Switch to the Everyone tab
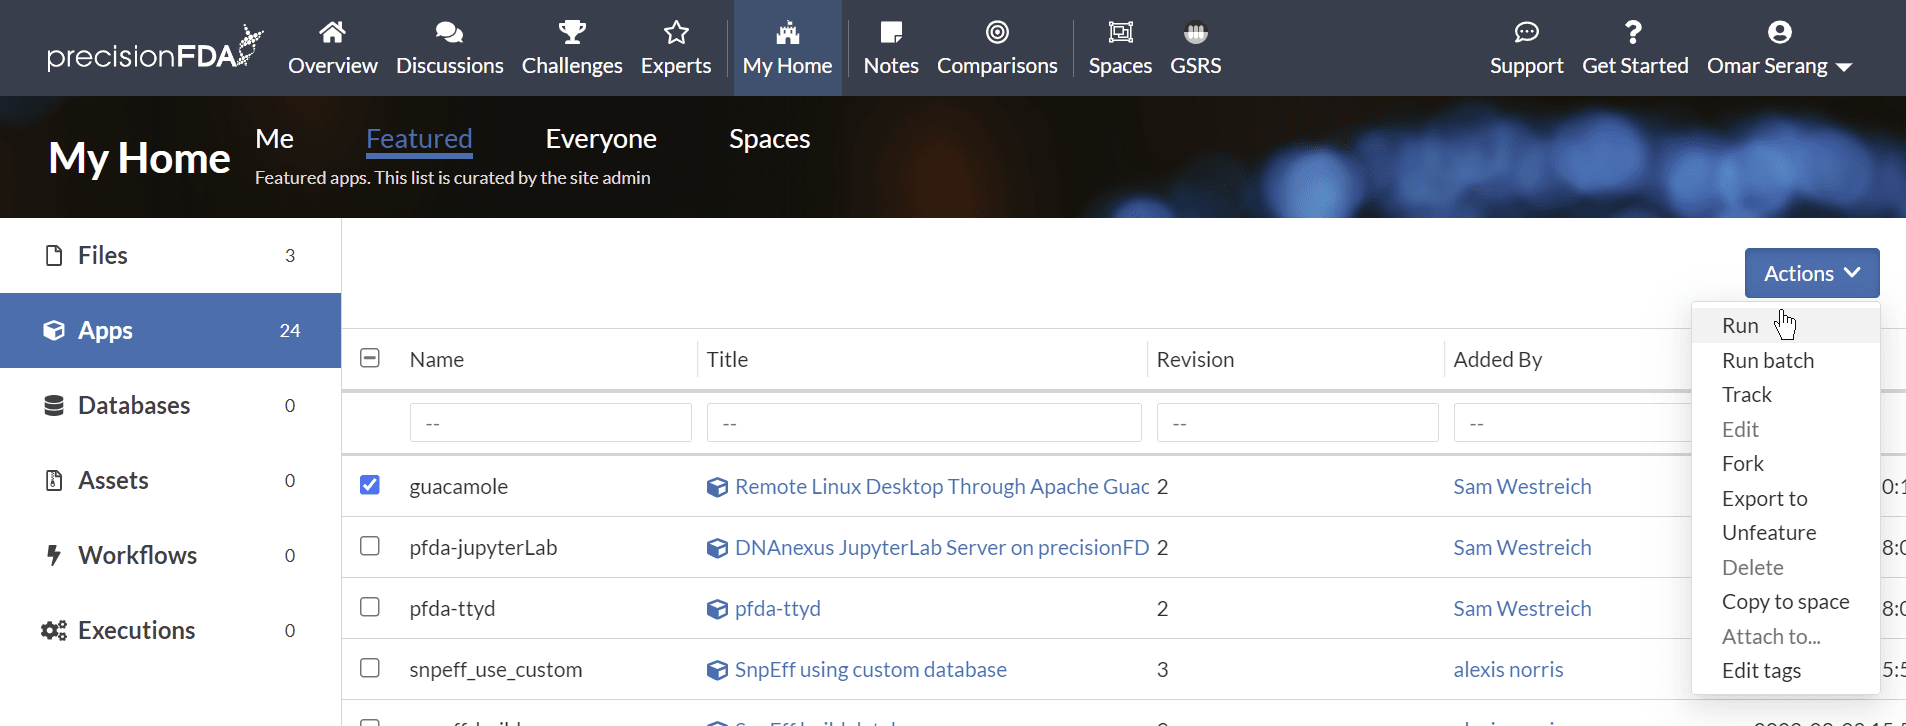This screenshot has width=1906, height=726. (x=600, y=139)
